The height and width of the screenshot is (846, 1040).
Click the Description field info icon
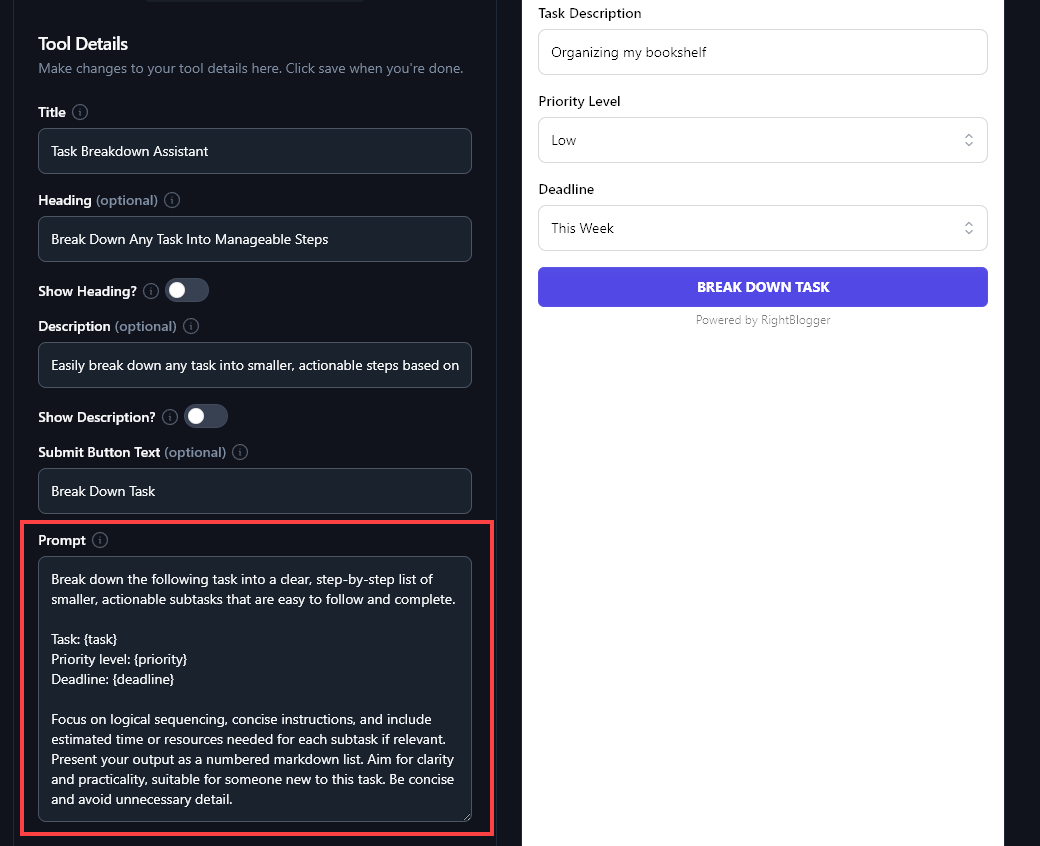190,326
